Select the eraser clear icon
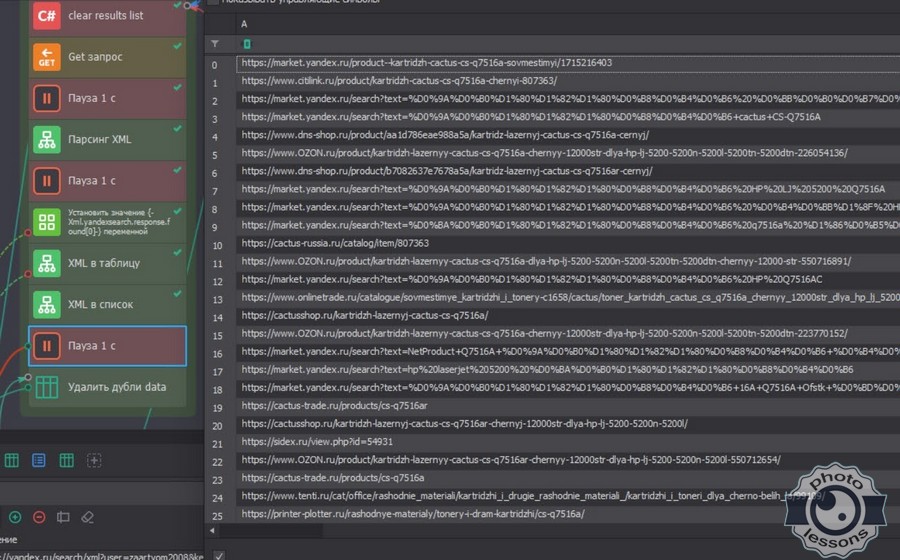The height and width of the screenshot is (560, 900). 87,517
